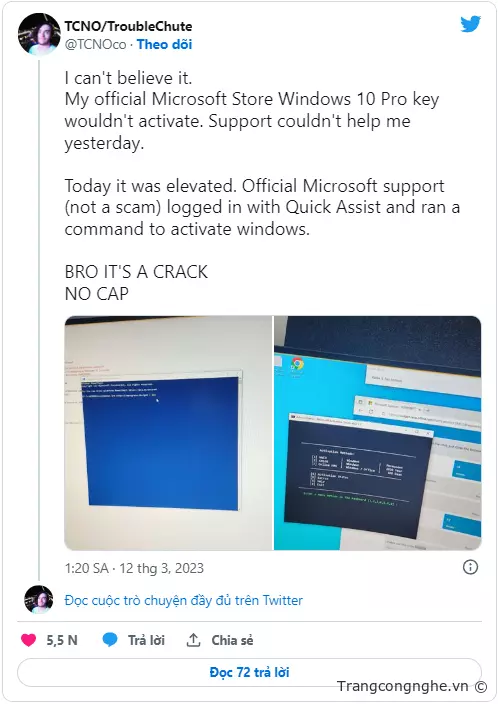The image size is (498, 704).
Task: Open the @TCNOco handle link
Action: click(x=95, y=44)
